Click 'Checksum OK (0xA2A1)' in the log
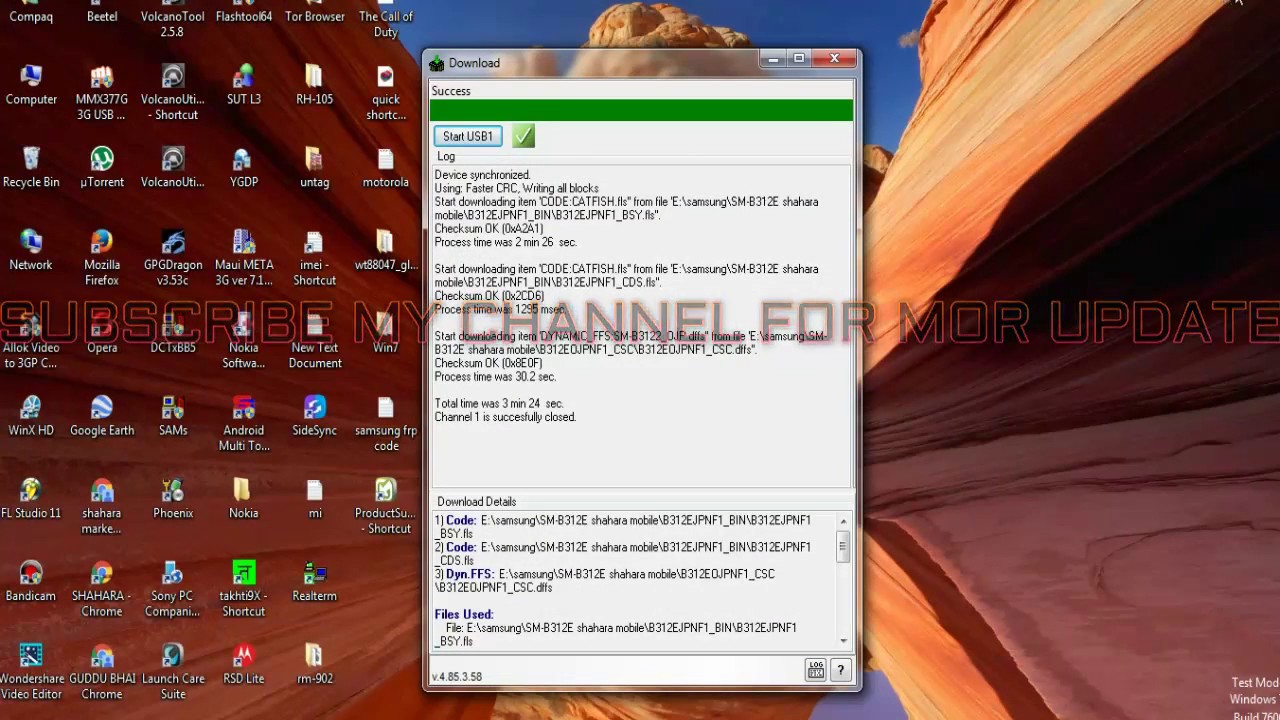The width and height of the screenshot is (1280, 720). point(489,229)
